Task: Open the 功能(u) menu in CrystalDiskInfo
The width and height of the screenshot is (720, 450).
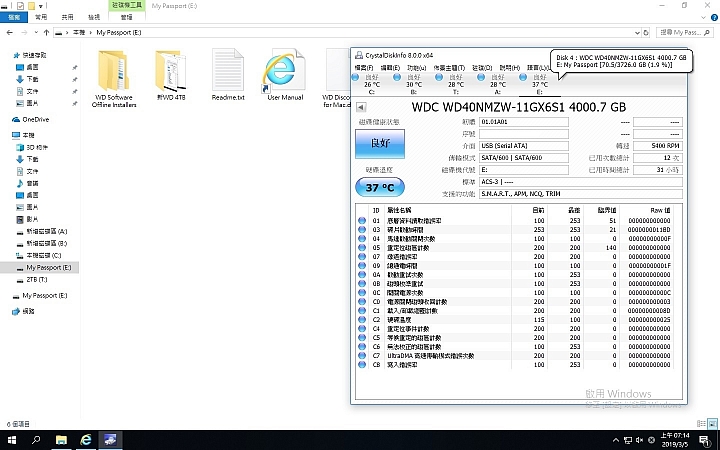Action: pos(417,68)
